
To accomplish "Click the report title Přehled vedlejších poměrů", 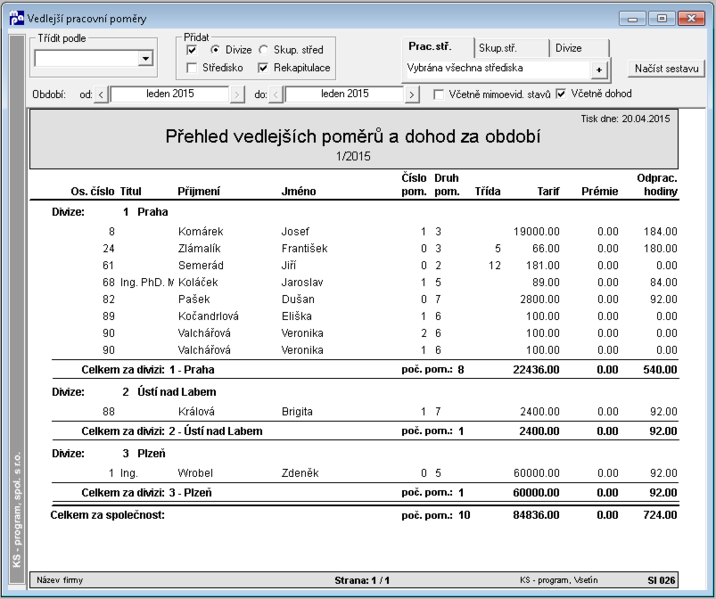I will point(353,137).
